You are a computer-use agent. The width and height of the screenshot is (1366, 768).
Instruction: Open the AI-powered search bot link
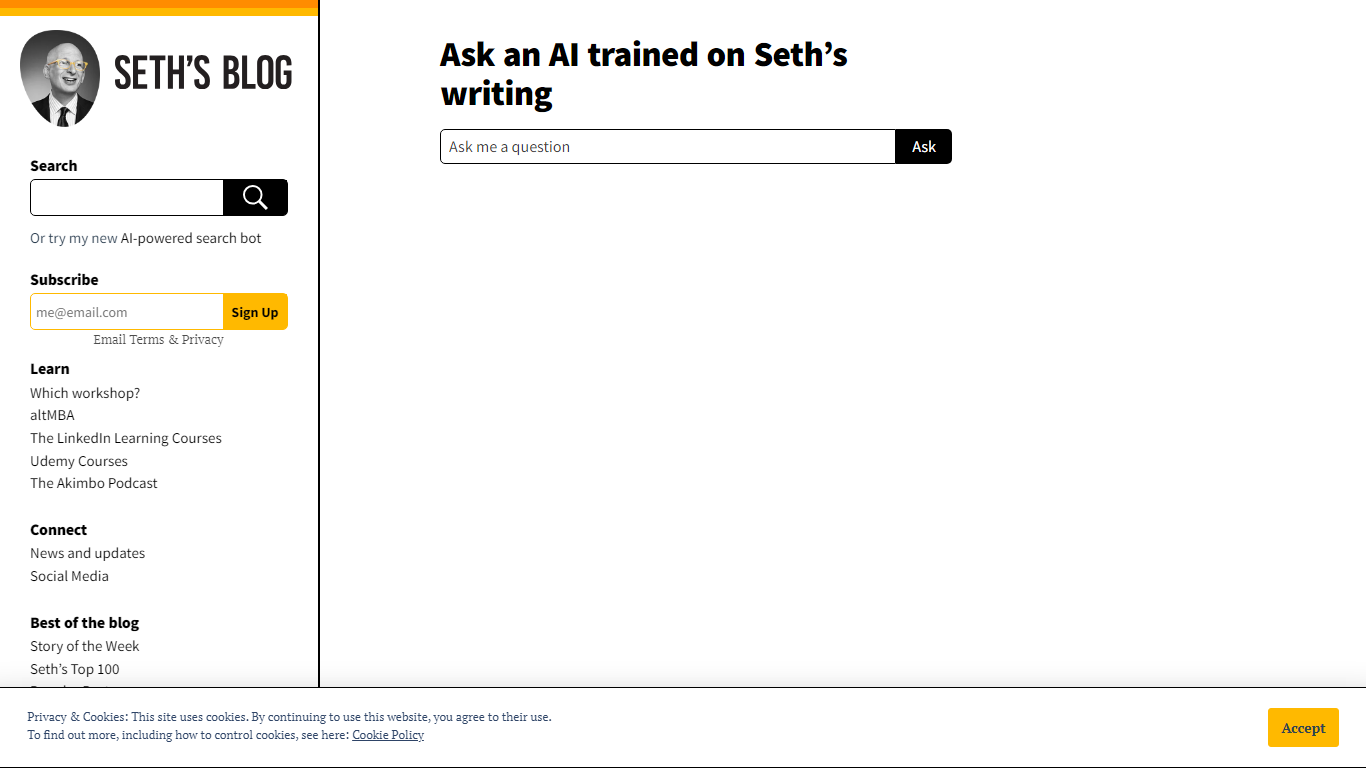191,238
